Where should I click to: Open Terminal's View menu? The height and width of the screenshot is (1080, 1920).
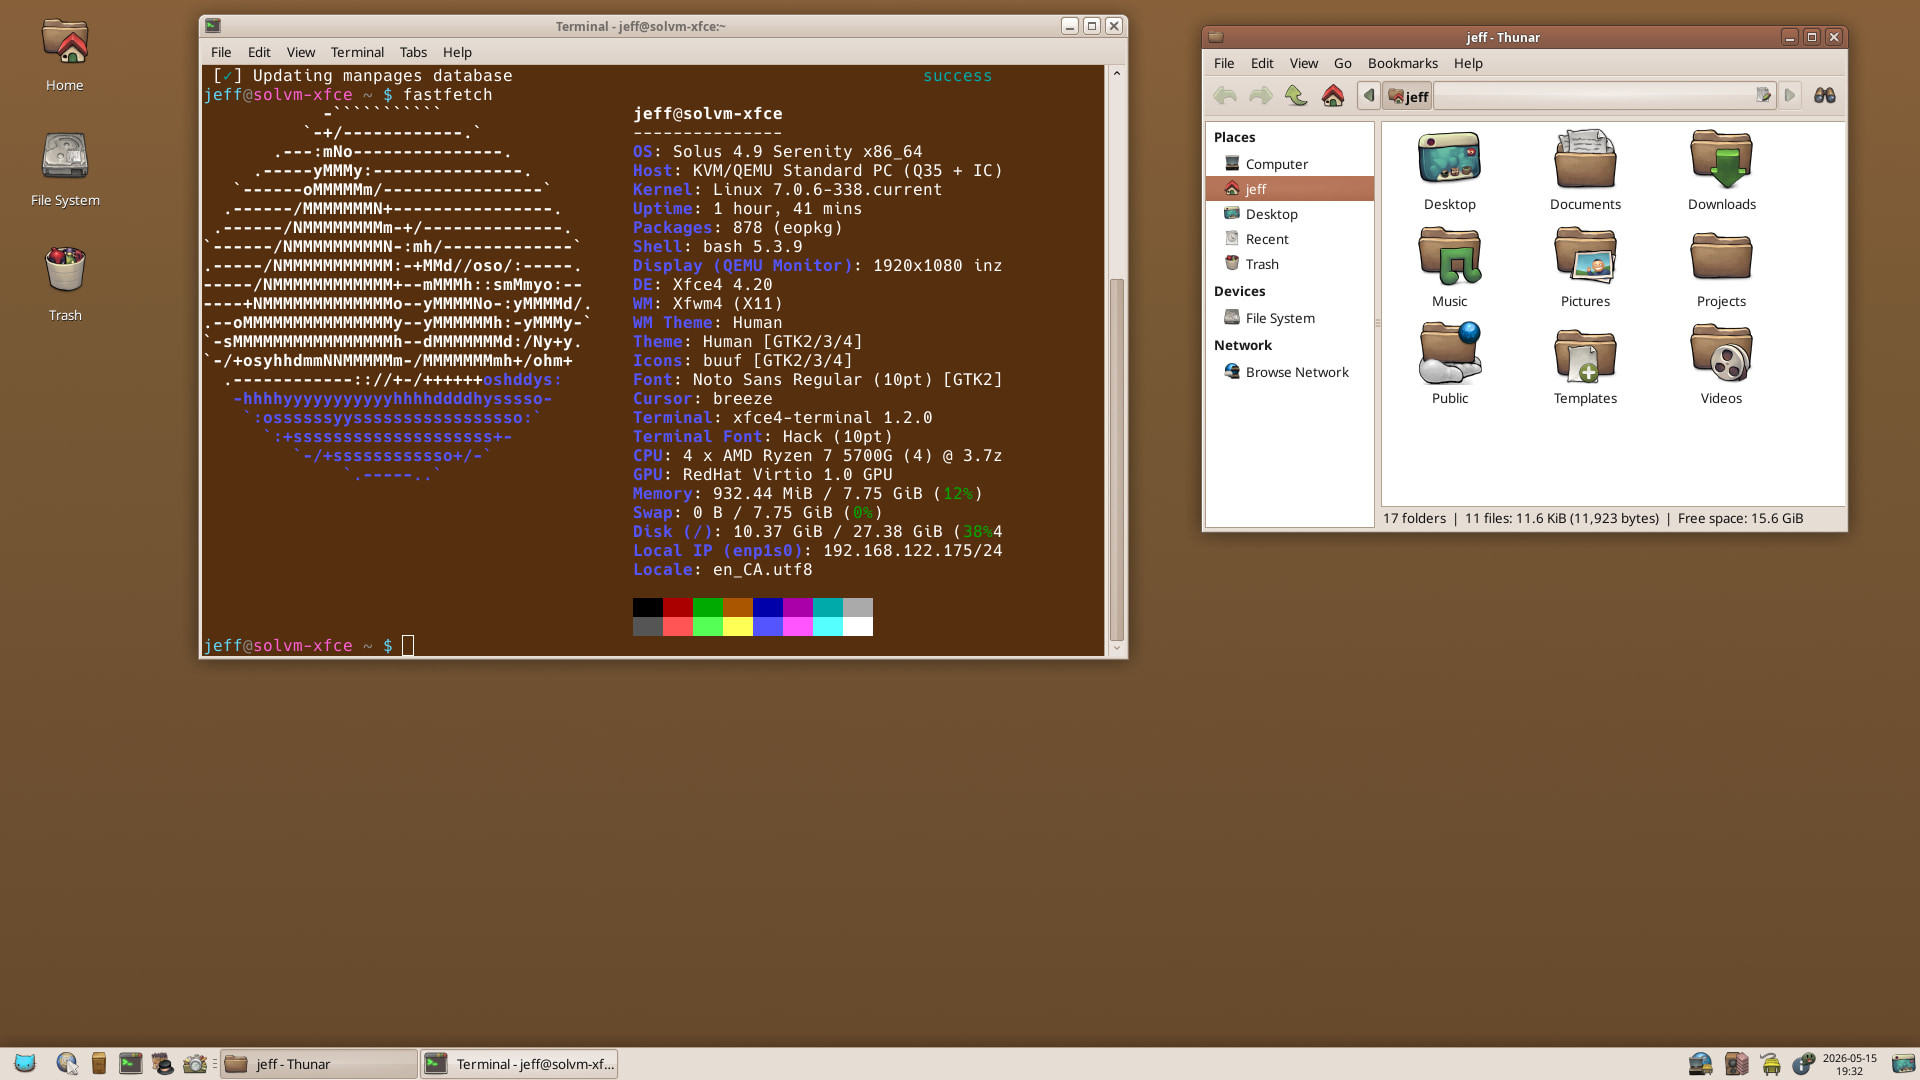tap(300, 52)
